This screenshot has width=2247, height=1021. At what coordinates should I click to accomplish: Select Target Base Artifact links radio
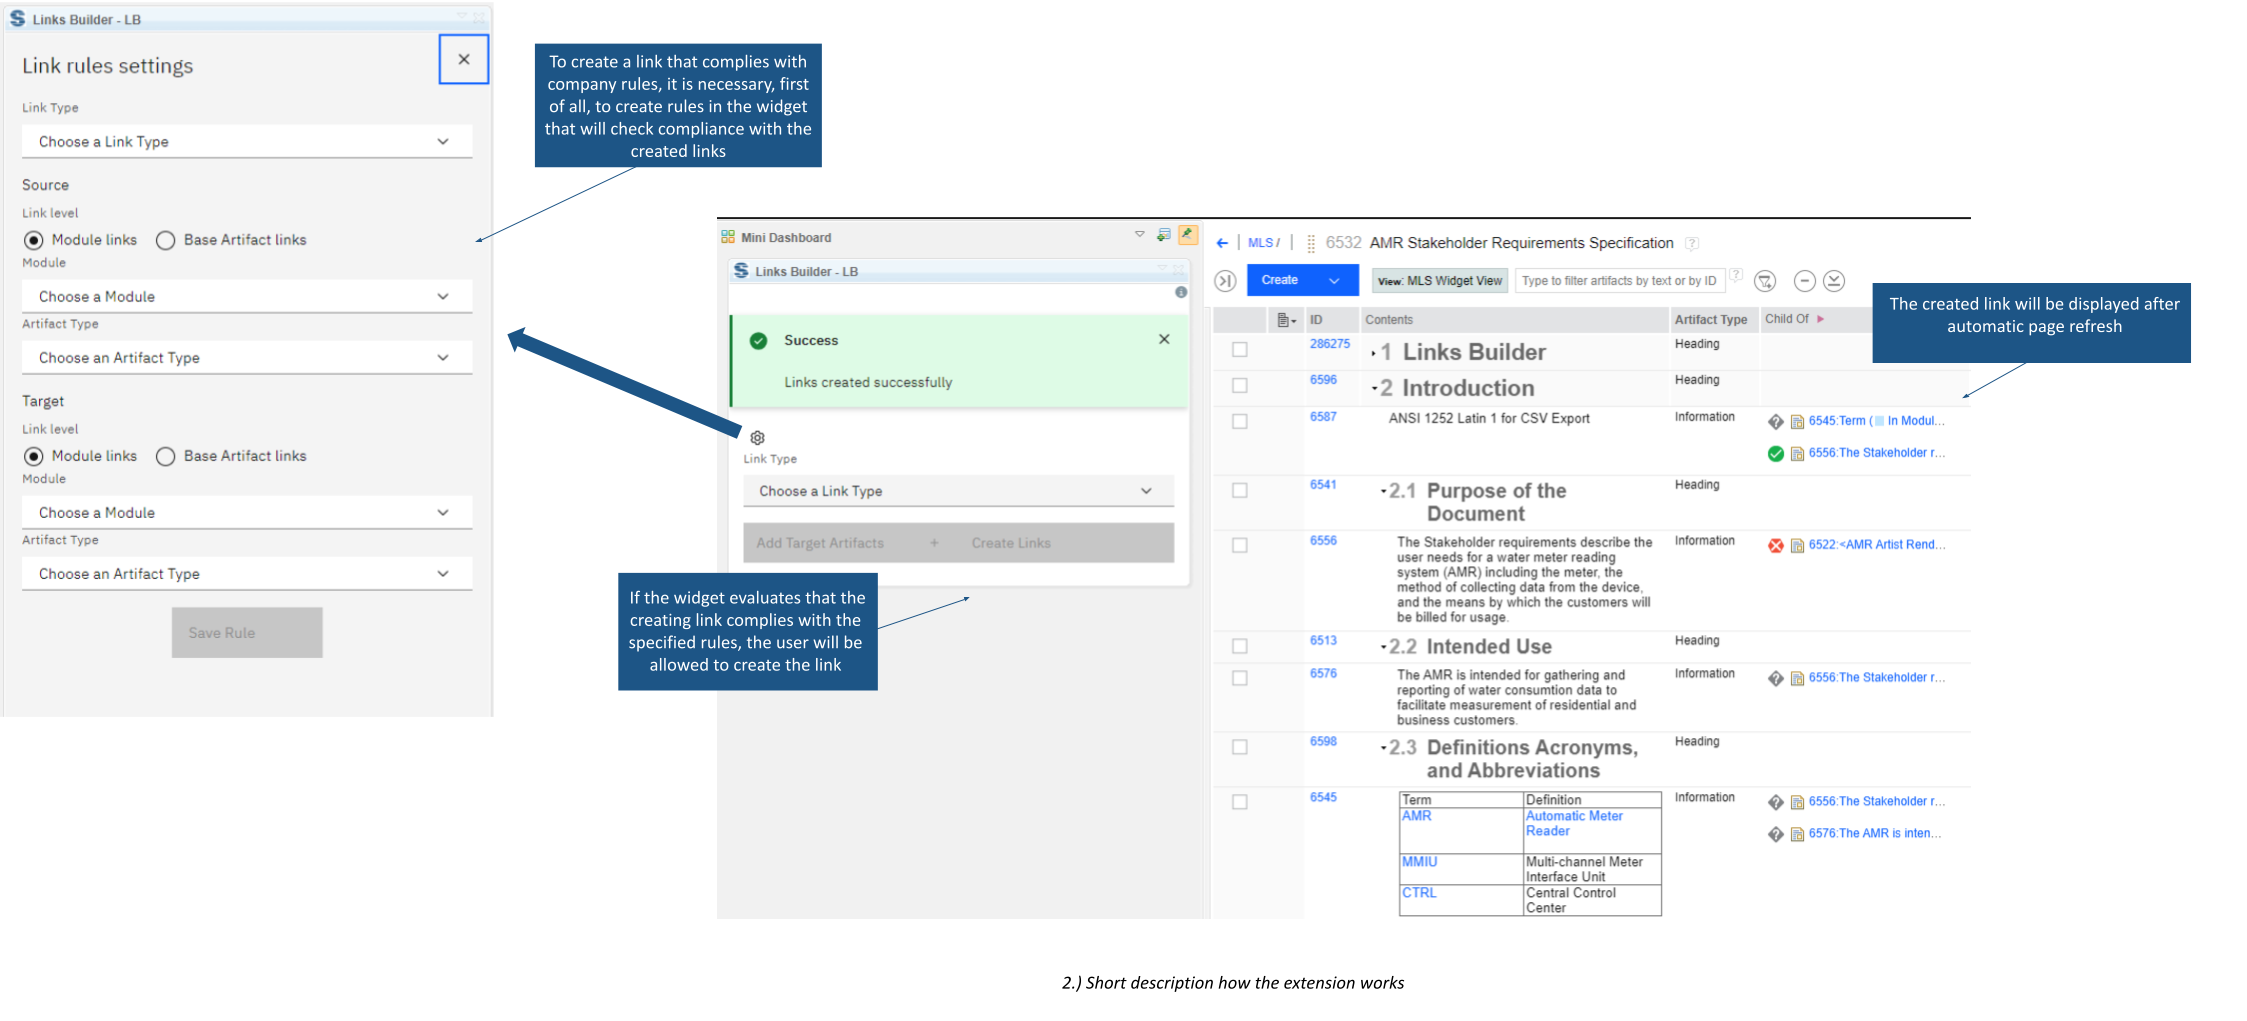[166, 456]
